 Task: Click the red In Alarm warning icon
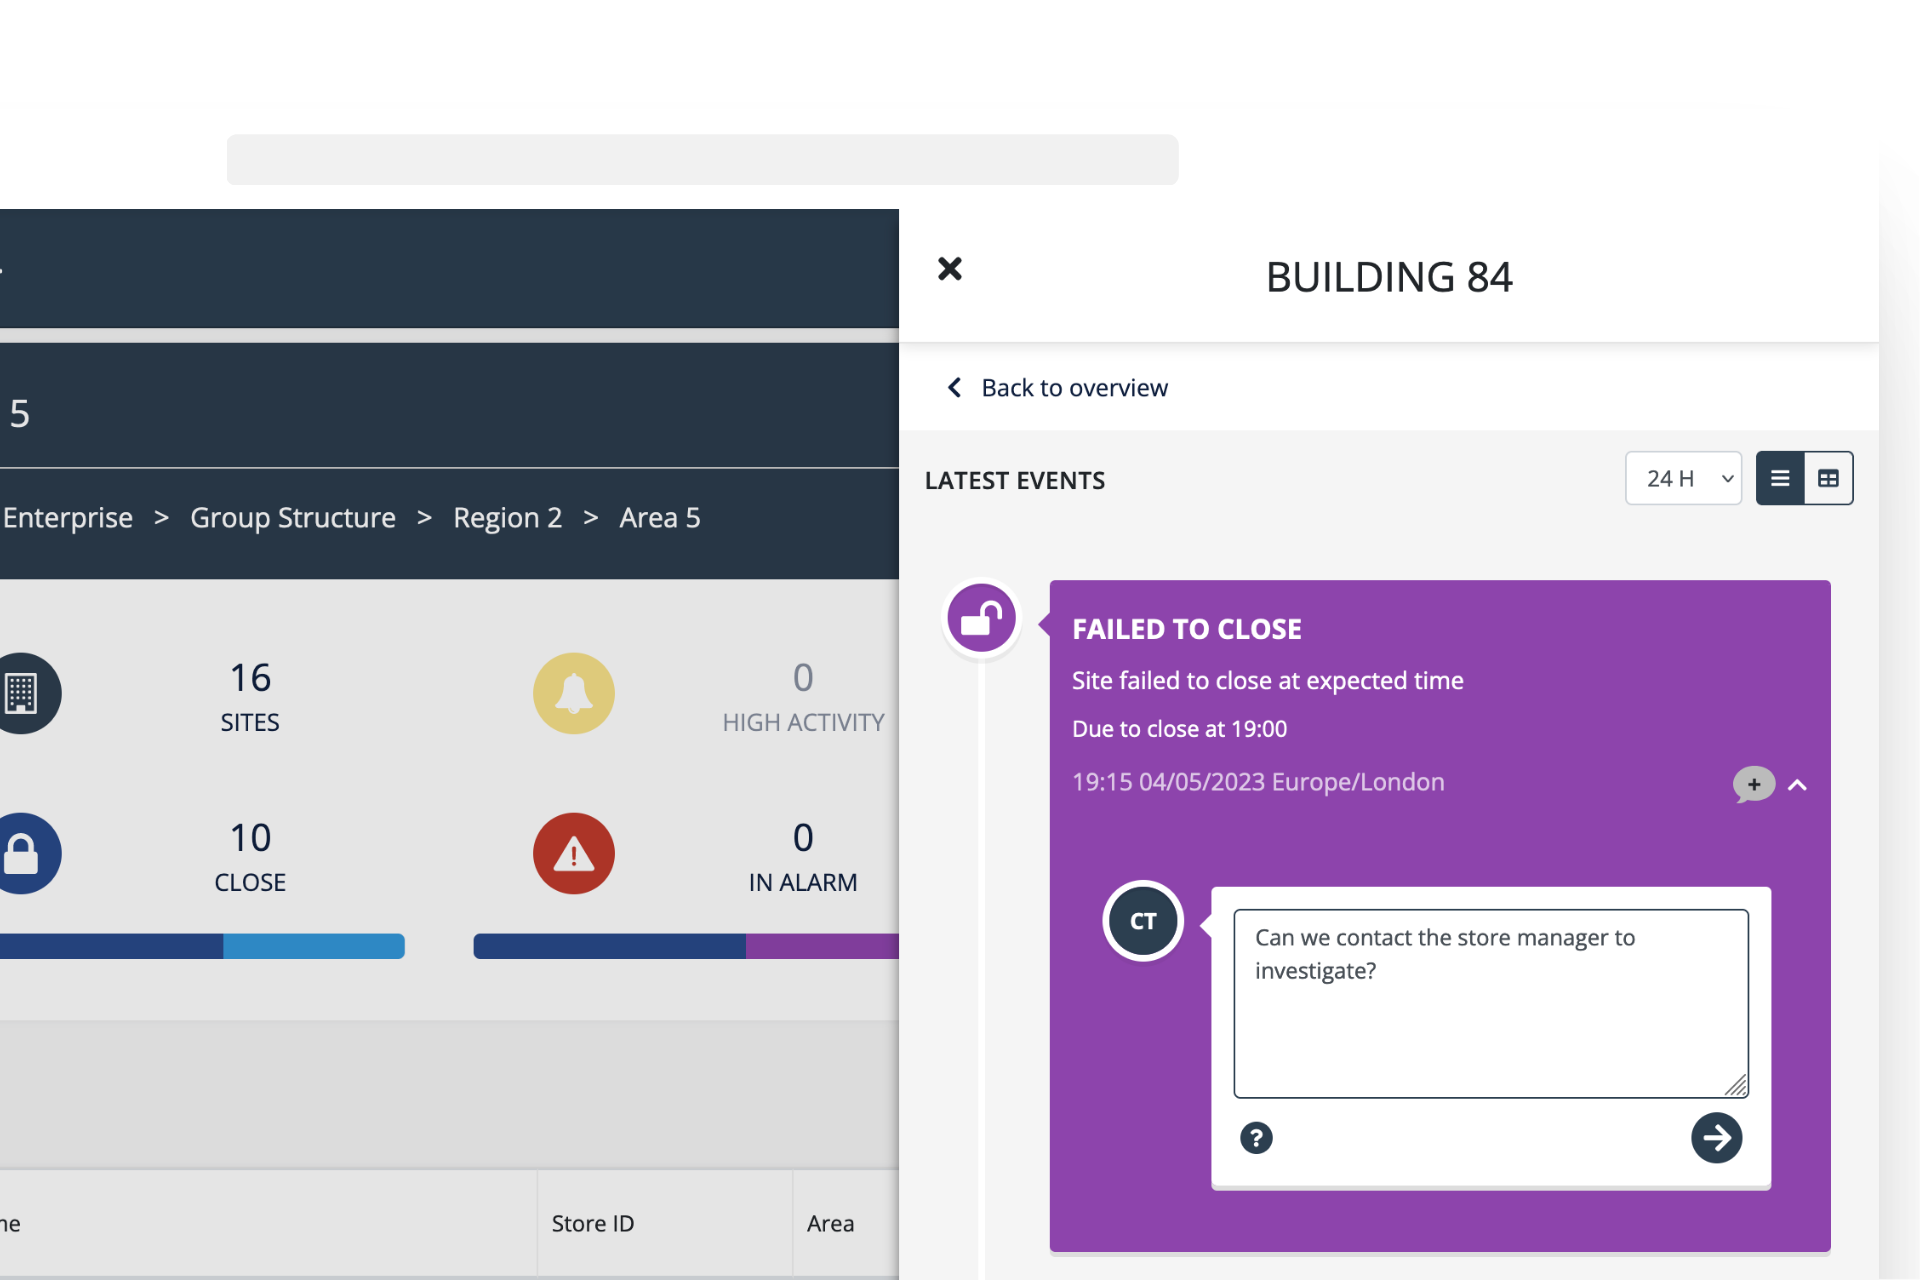point(573,853)
